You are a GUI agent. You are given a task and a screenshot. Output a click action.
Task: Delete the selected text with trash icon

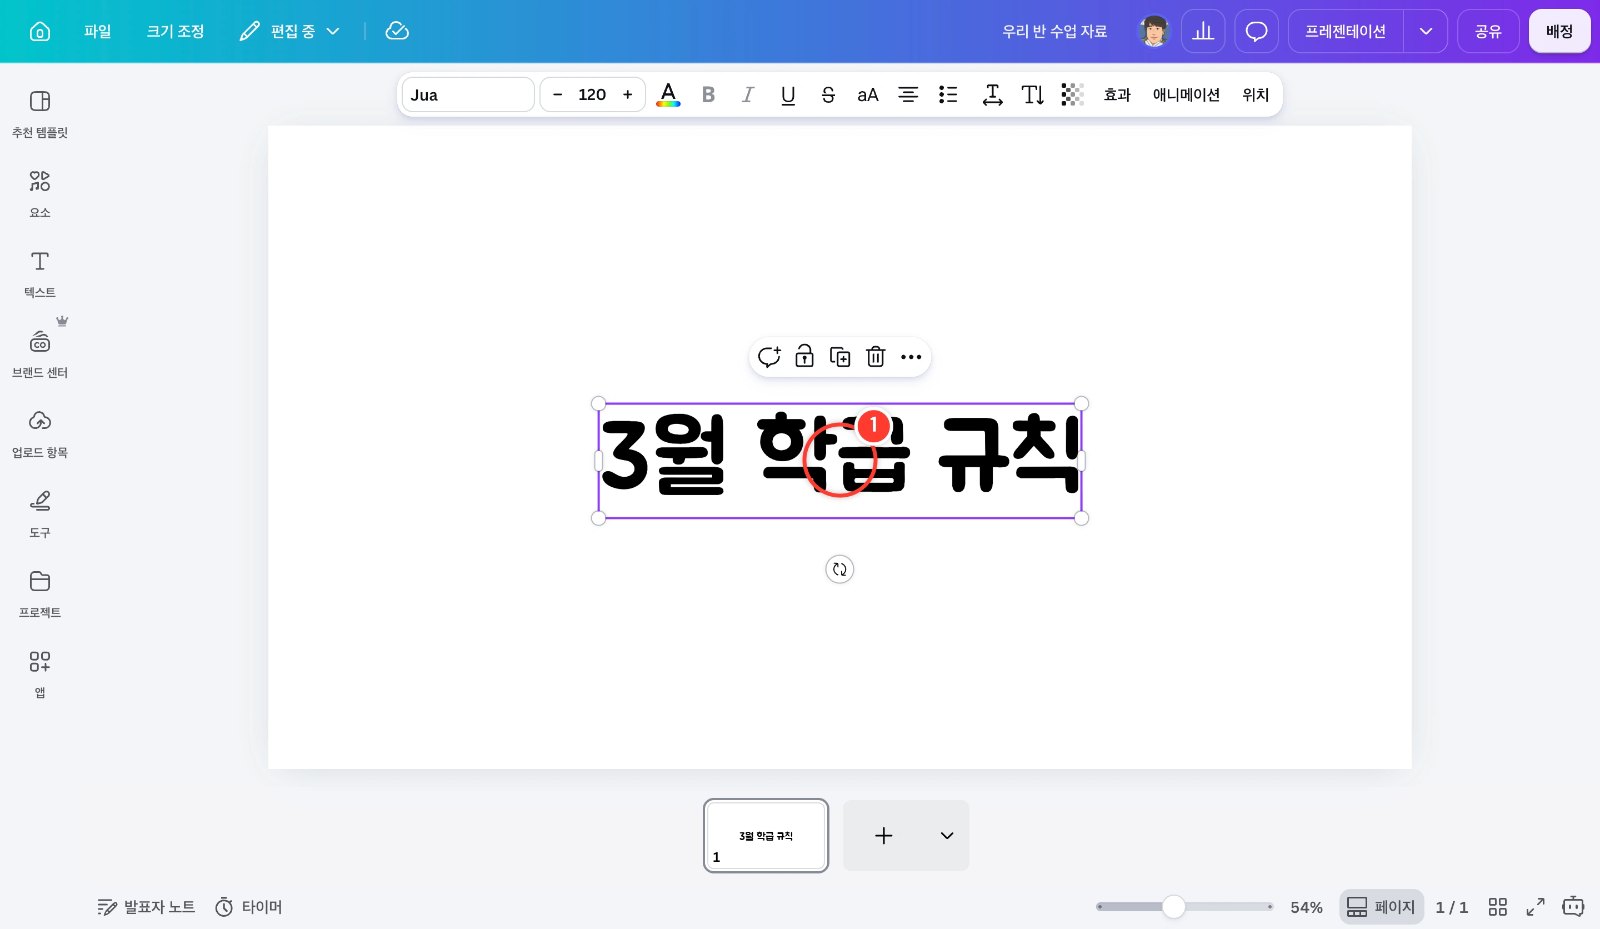(x=876, y=357)
